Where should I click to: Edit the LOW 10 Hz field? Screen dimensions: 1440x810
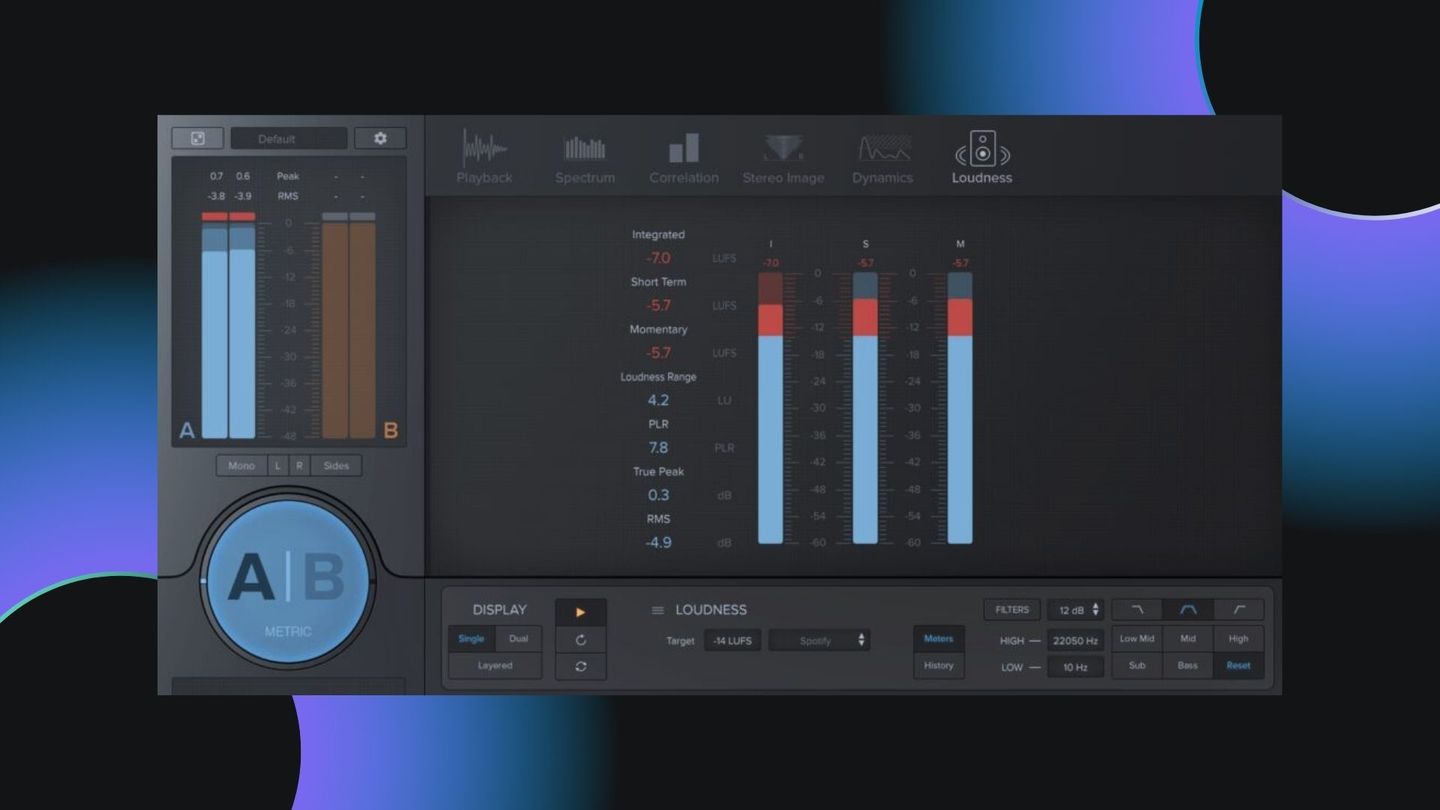point(1075,667)
